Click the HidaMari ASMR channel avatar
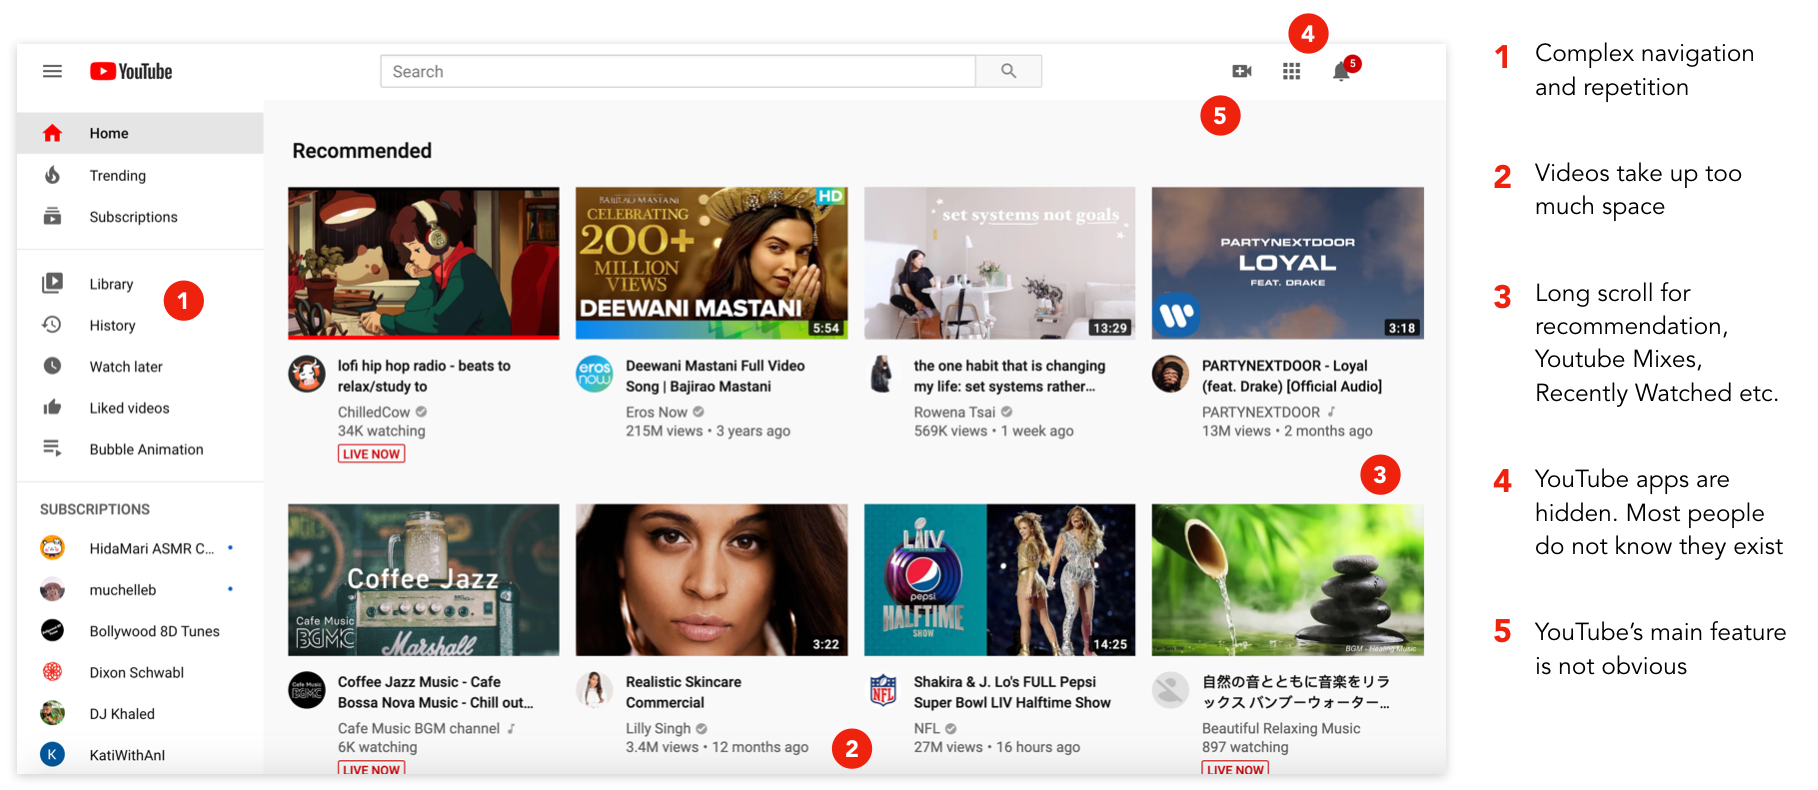Image resolution: width=1818 pixels, height=790 pixels. 52,548
